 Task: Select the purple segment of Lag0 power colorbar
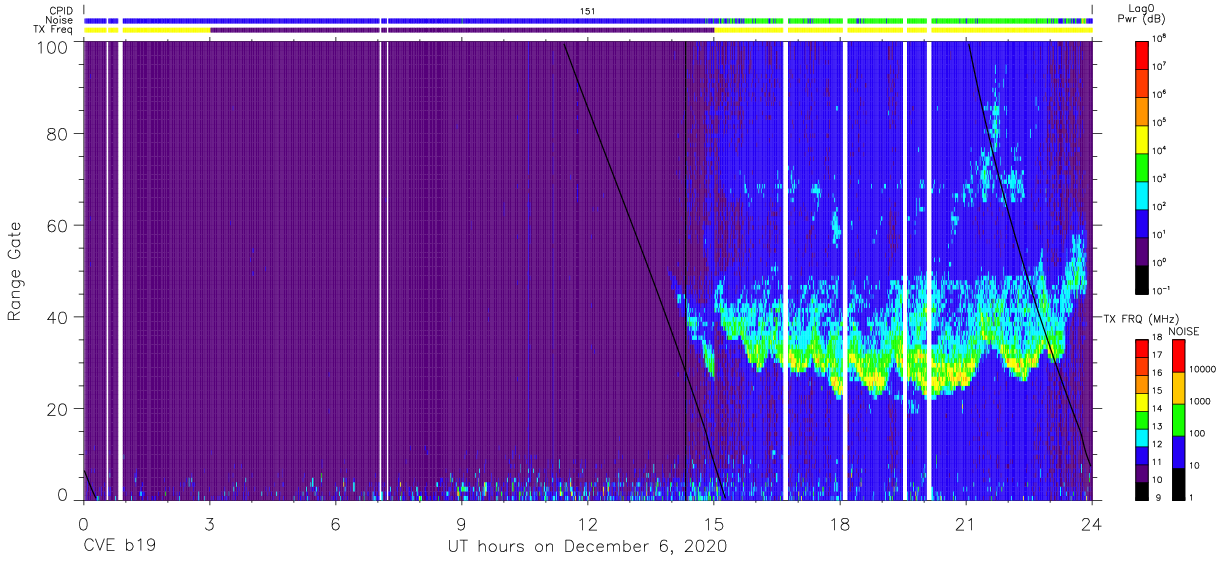click(x=1142, y=254)
